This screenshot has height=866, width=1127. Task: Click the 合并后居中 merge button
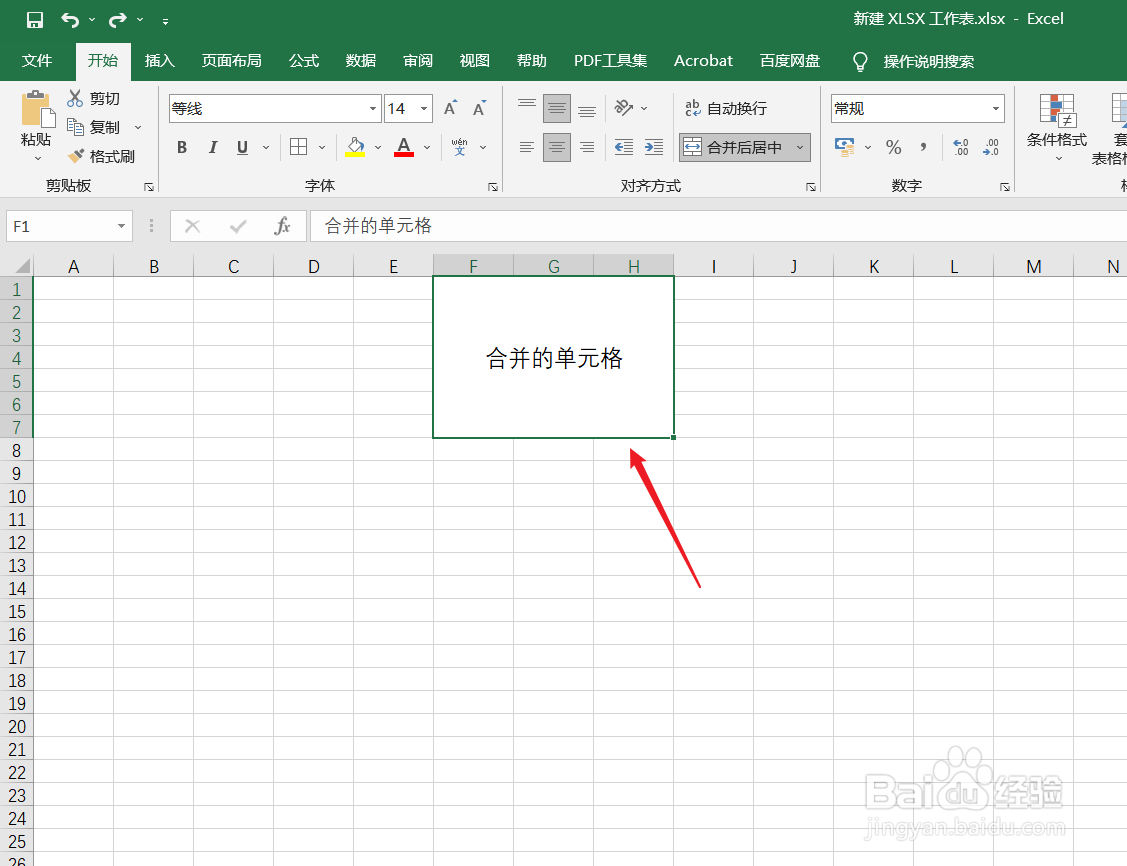[733, 147]
